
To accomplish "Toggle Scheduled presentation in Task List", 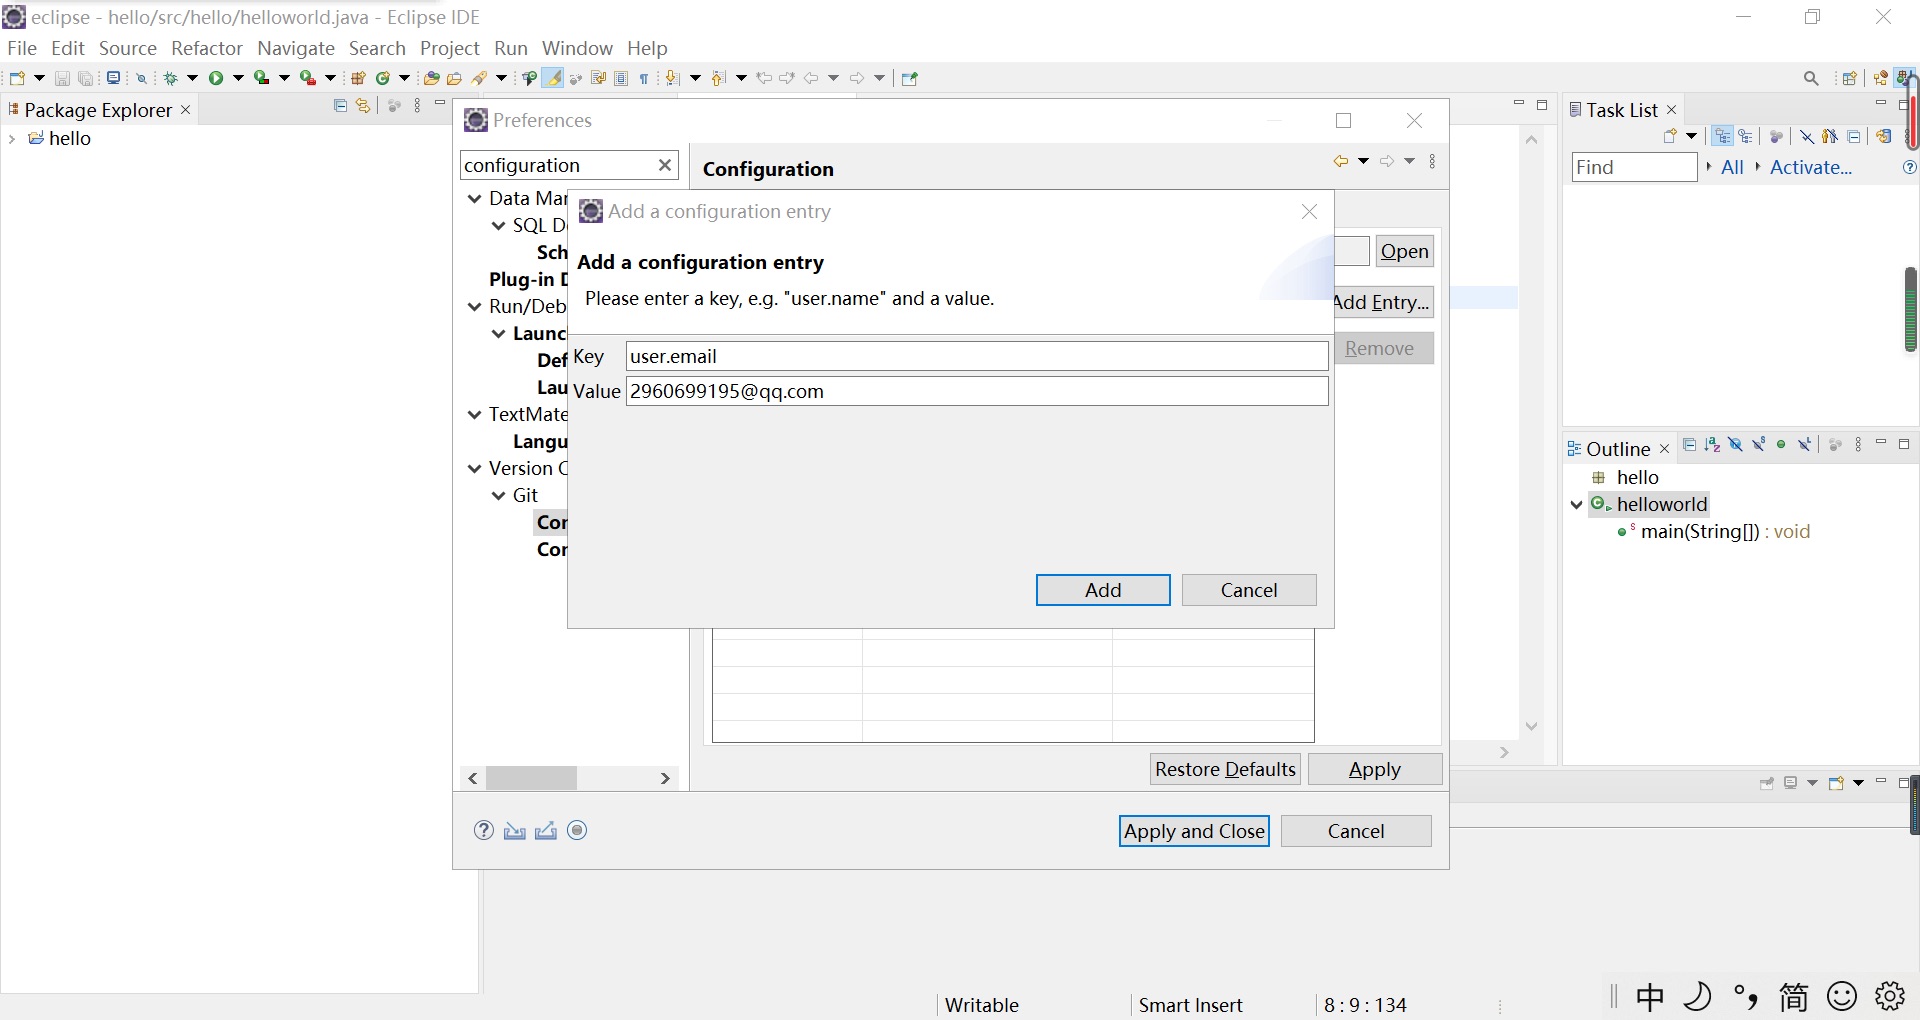I will [1745, 136].
